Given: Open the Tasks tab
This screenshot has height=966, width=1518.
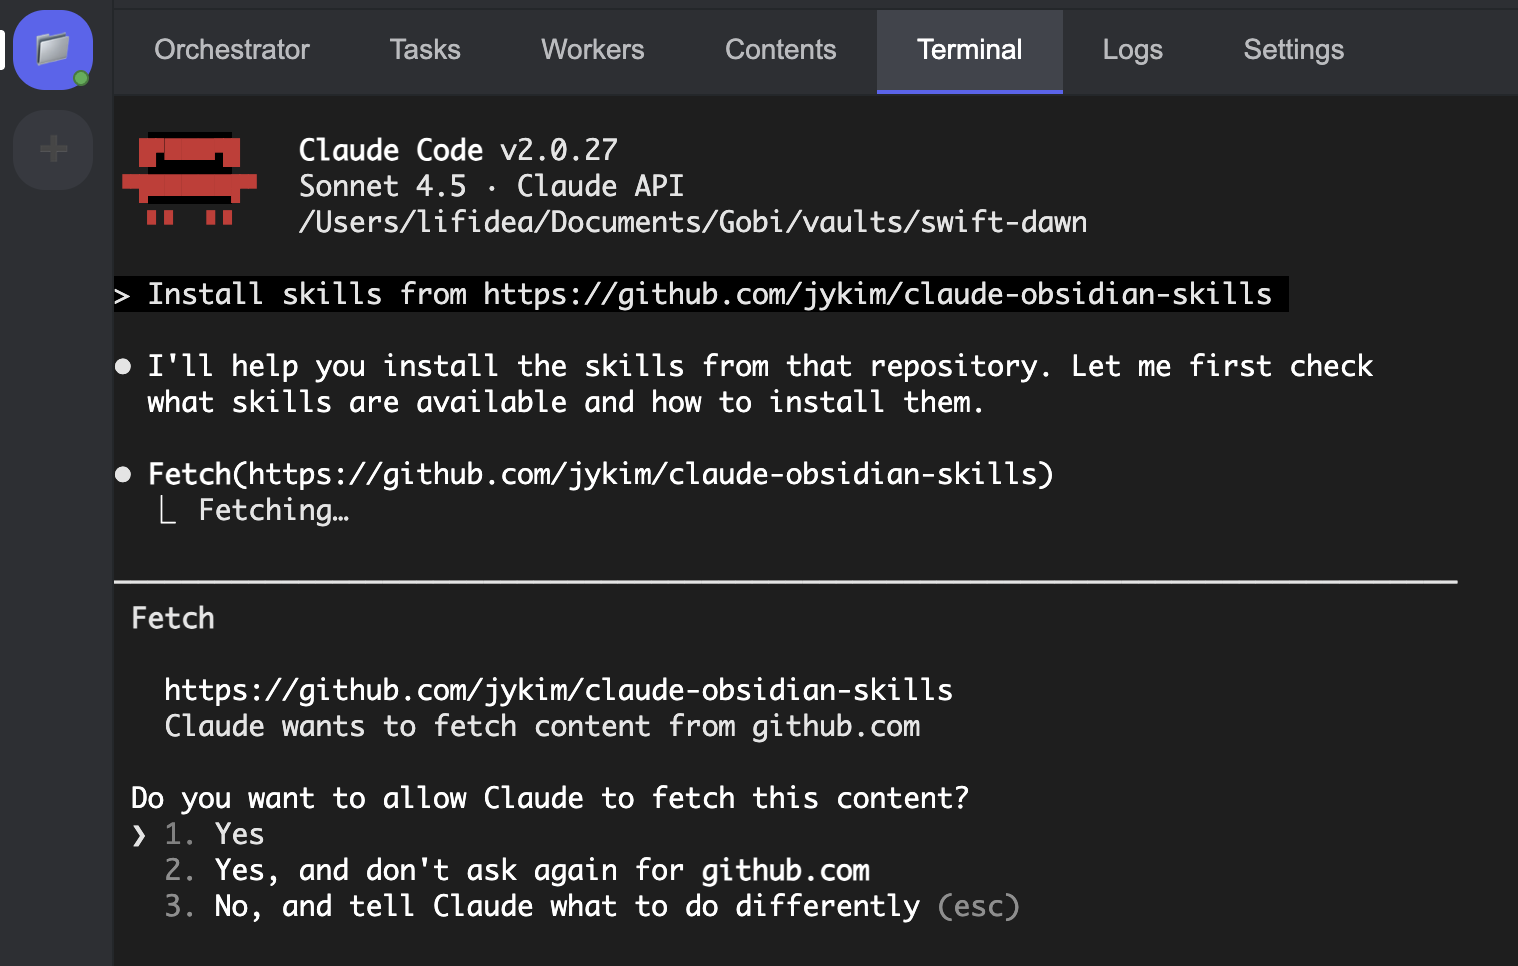Looking at the screenshot, I should tap(425, 50).
